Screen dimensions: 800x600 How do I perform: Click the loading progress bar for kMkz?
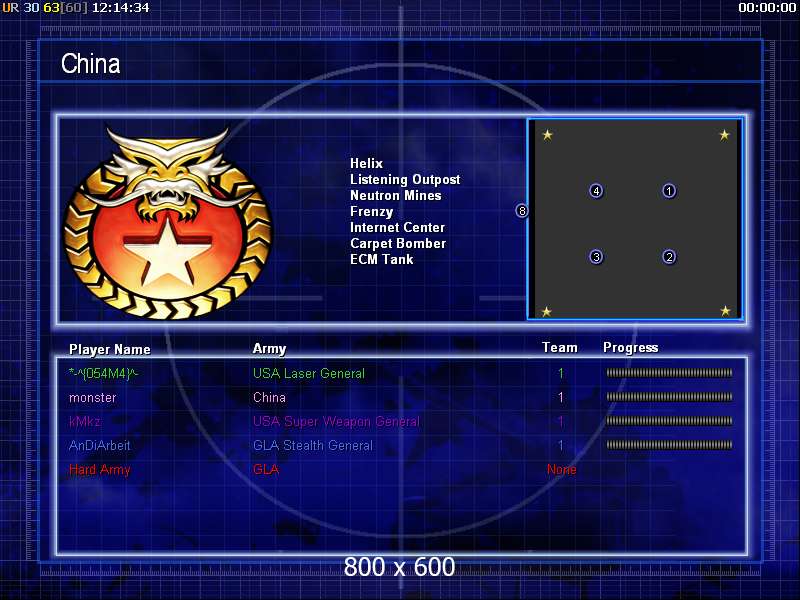pos(669,421)
